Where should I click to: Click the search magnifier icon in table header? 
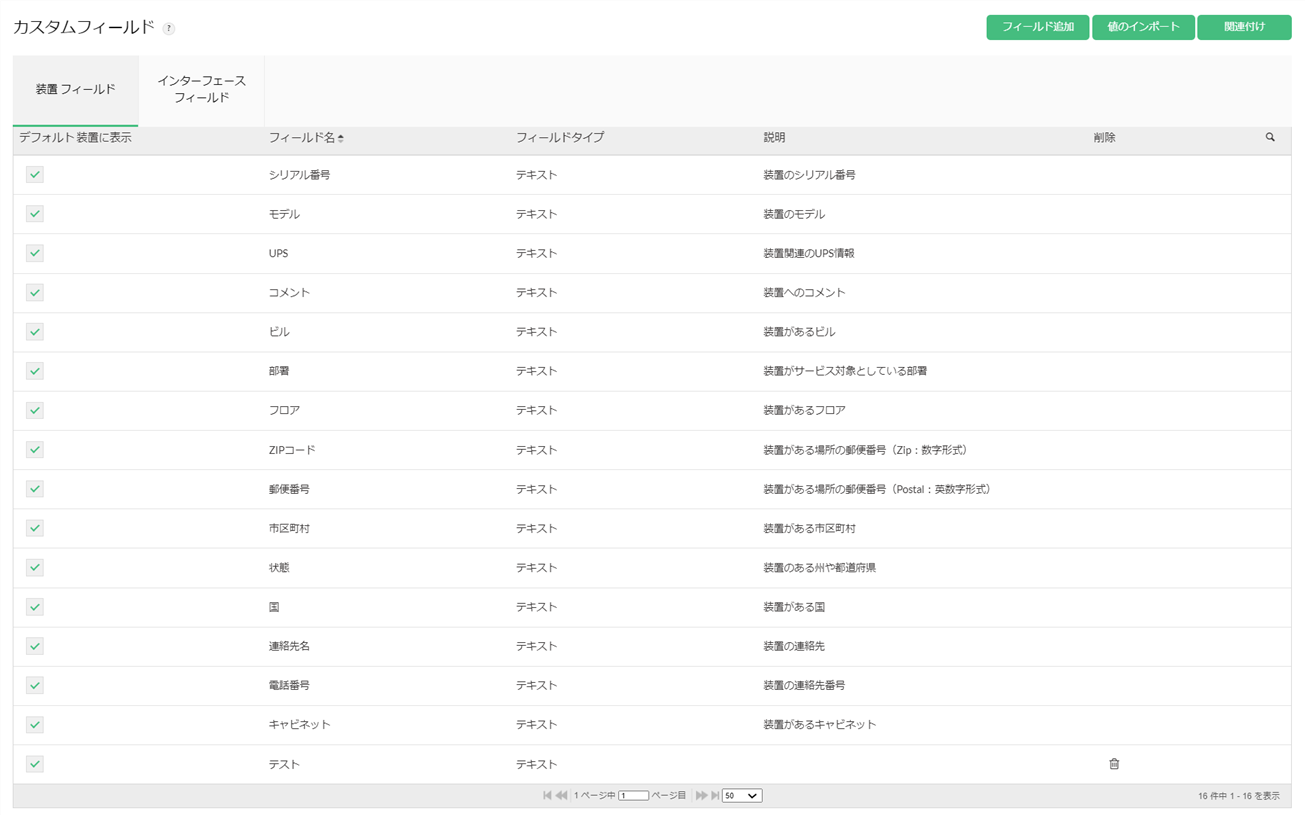coord(1270,138)
